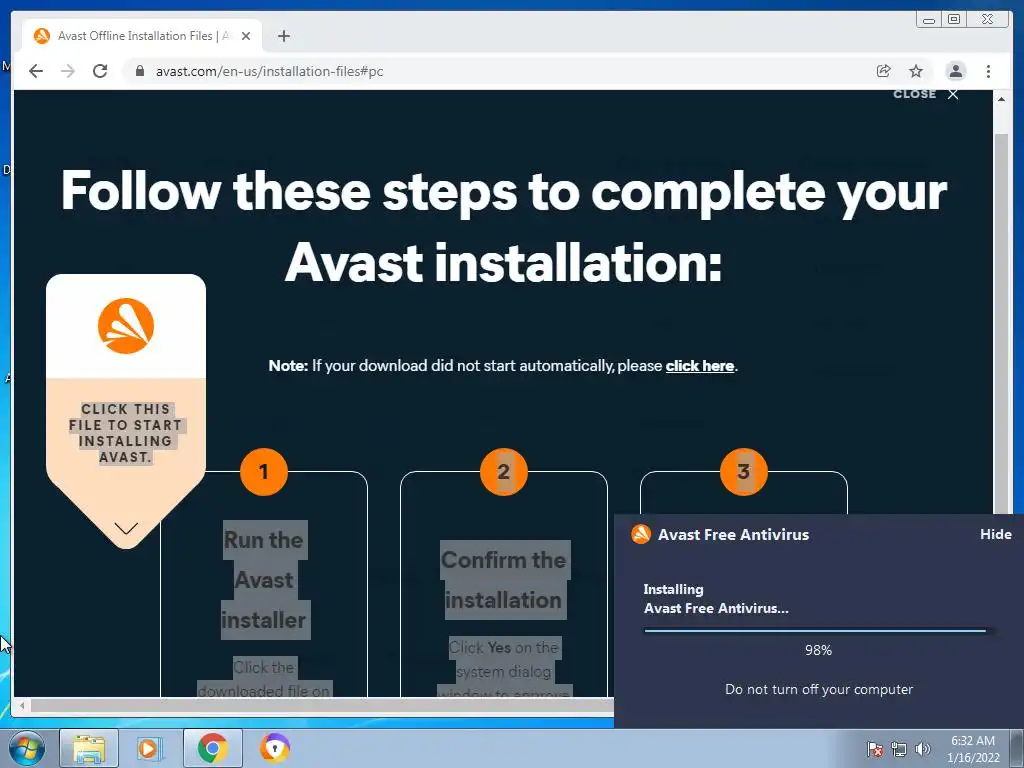Bookmark this page with the star icon
The image size is (1024, 768).
[x=916, y=71]
